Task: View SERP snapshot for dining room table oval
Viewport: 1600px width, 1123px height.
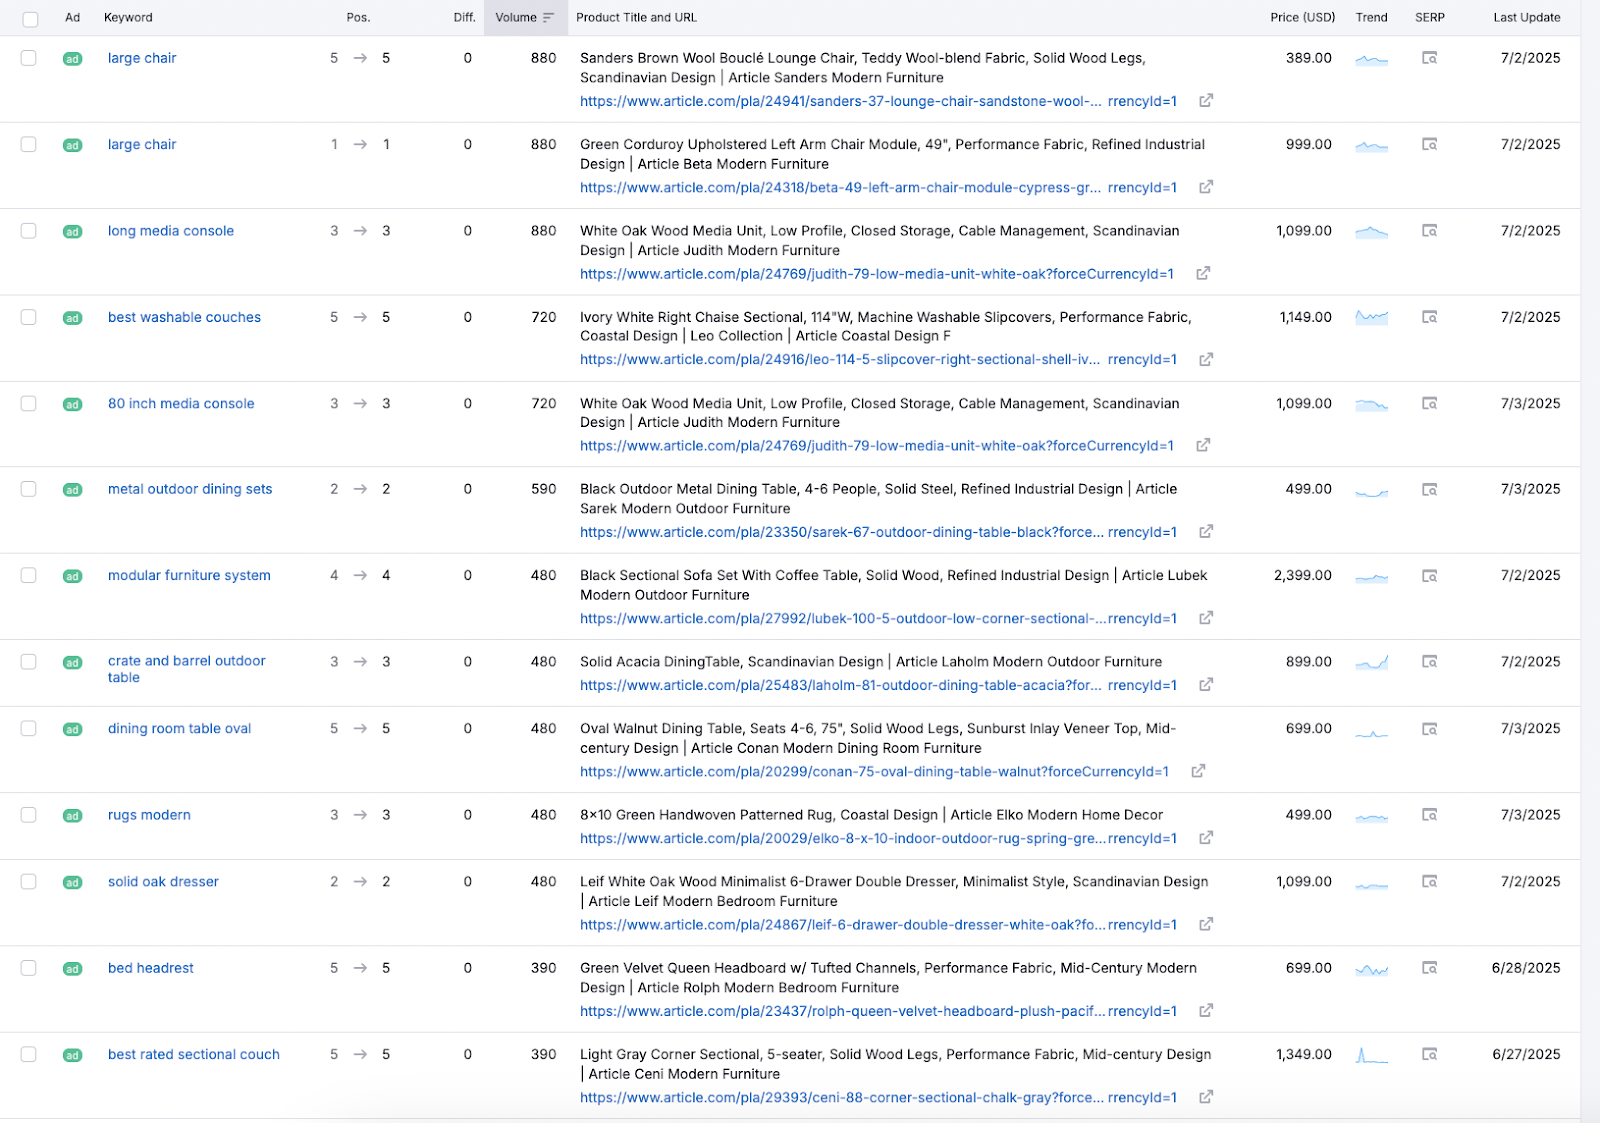Action: pyautogui.click(x=1430, y=729)
